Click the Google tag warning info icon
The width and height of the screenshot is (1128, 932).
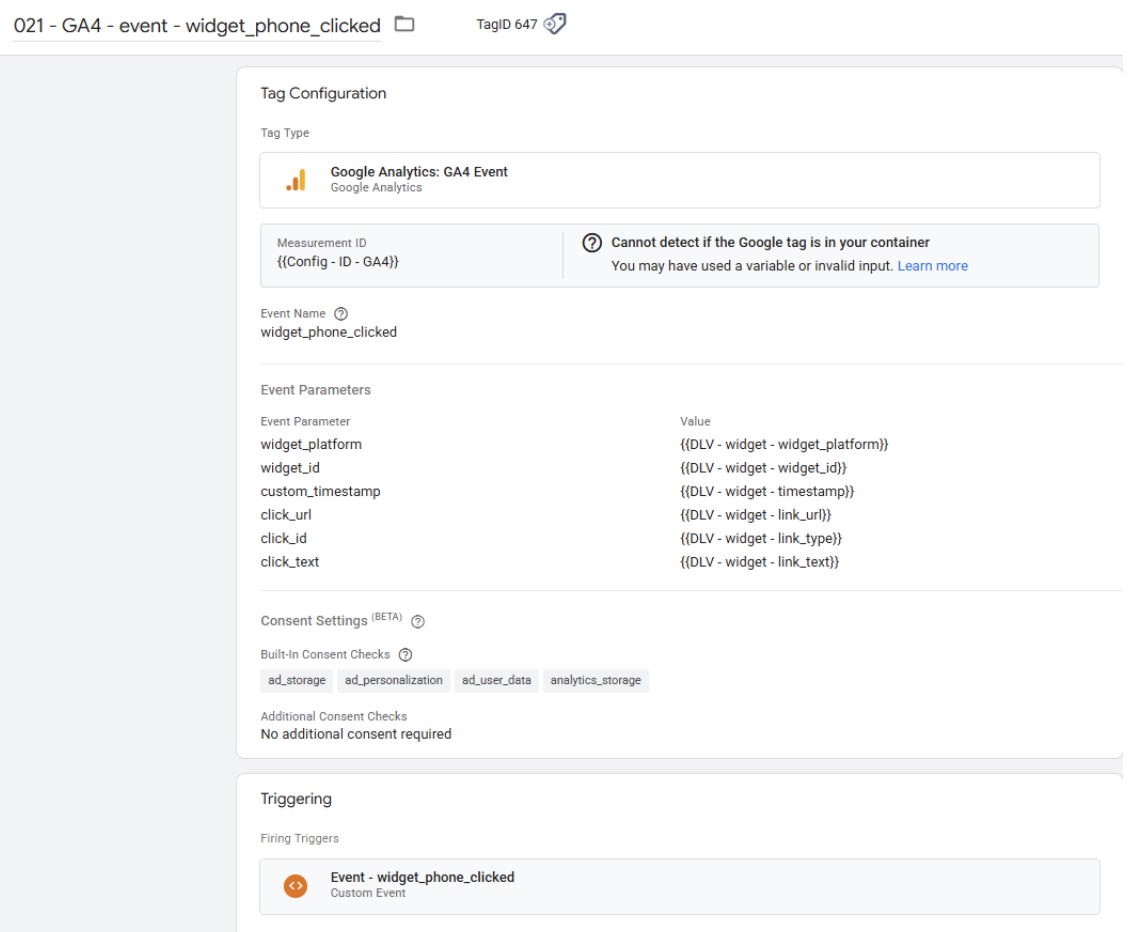click(594, 243)
